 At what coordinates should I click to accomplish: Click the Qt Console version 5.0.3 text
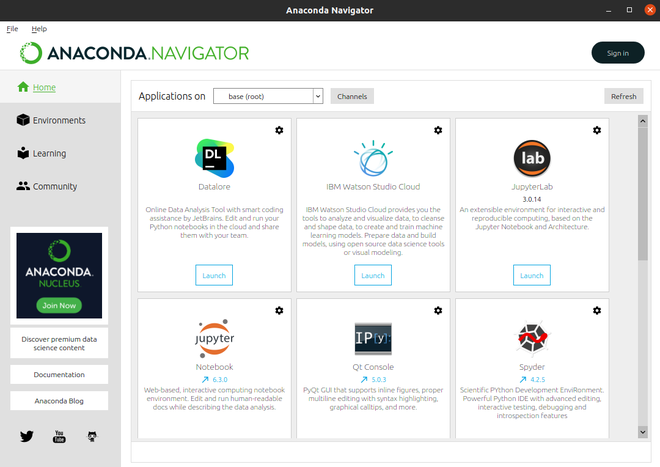pyautogui.click(x=379, y=379)
